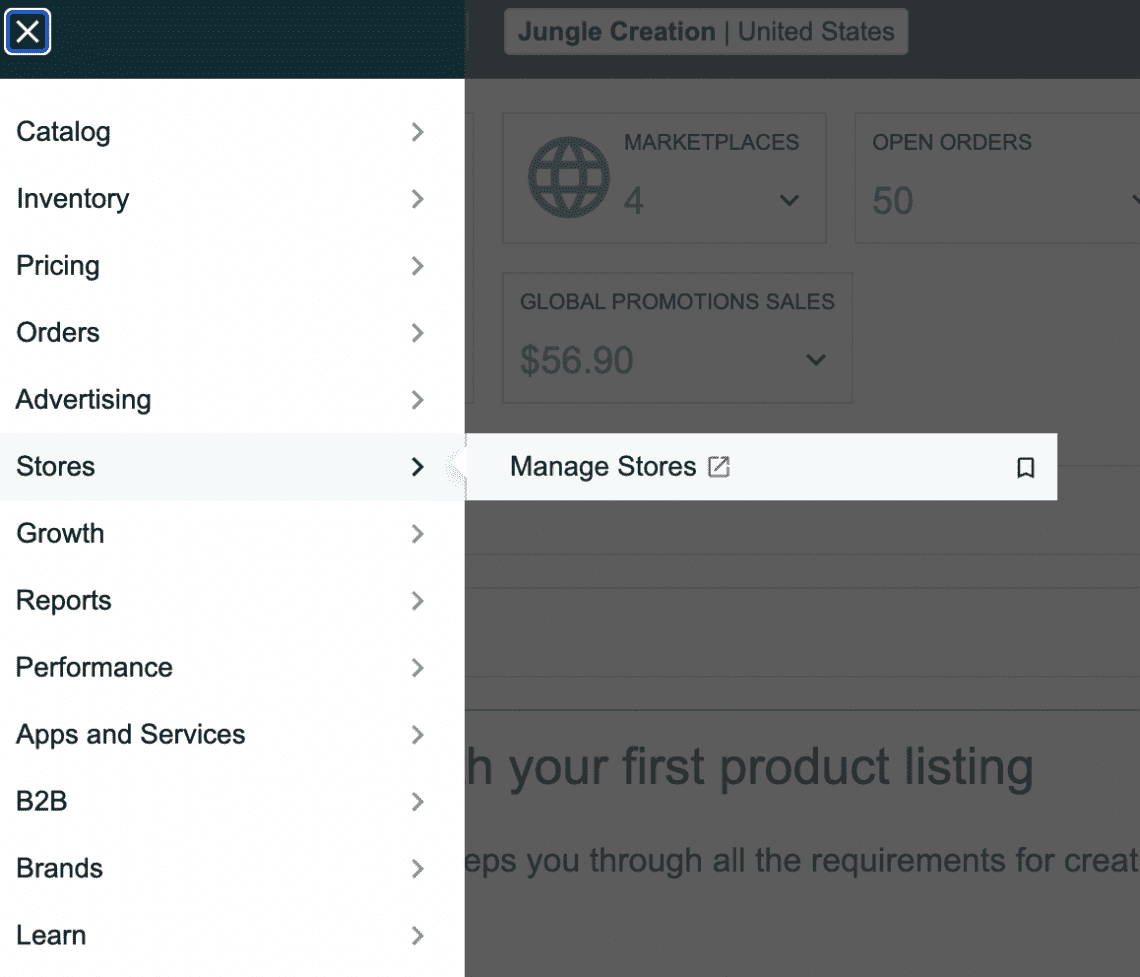Screen dimensions: 1140x977
Task: Bookmark Manage Stores using the bookmark icon
Action: click(1025, 466)
